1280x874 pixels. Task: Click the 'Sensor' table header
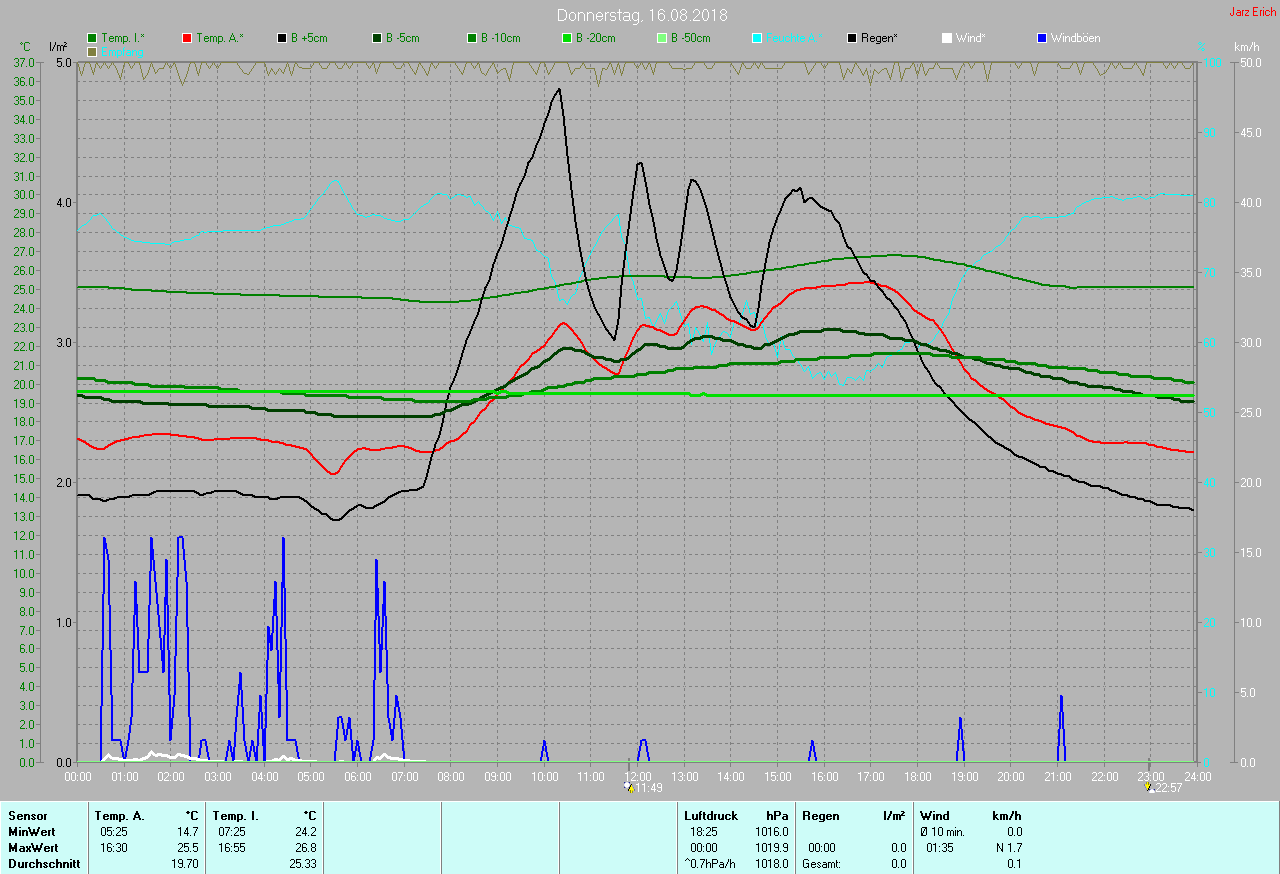[x=27, y=816]
